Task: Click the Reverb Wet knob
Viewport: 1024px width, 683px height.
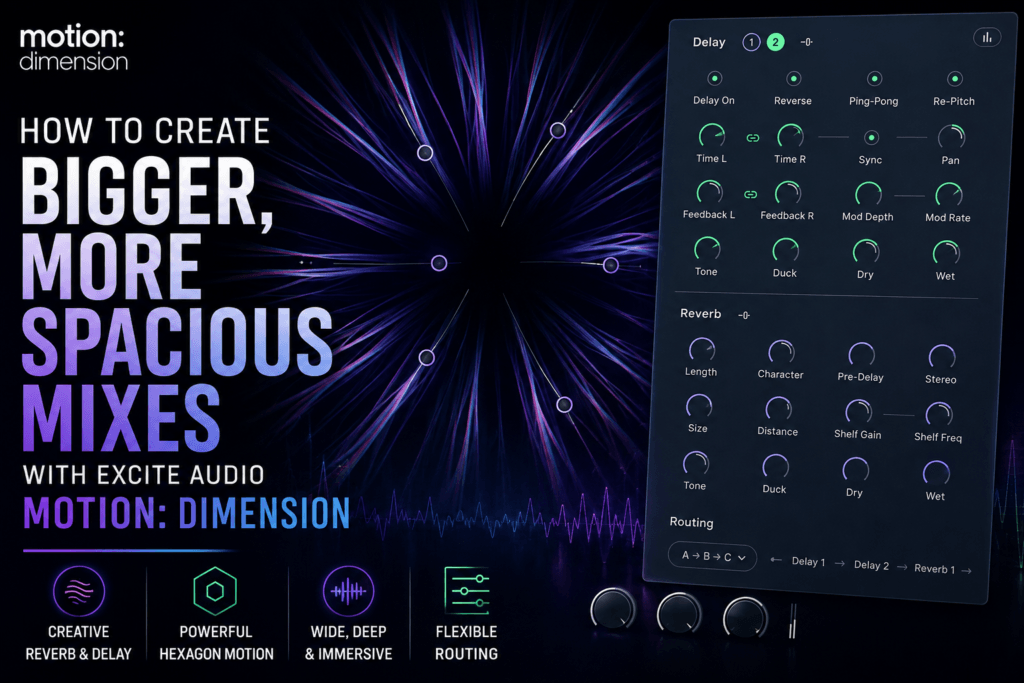Action: (936, 473)
